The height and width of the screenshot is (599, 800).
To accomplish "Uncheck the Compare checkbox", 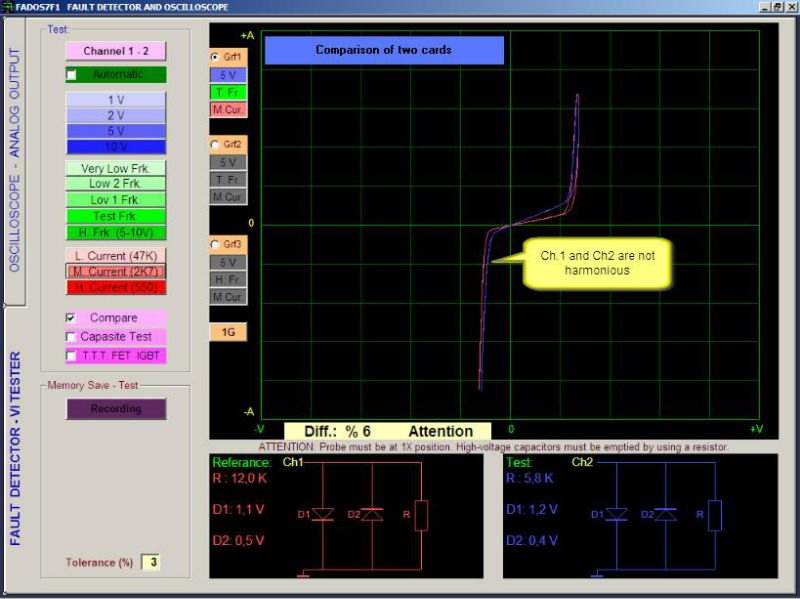I will click(72, 318).
